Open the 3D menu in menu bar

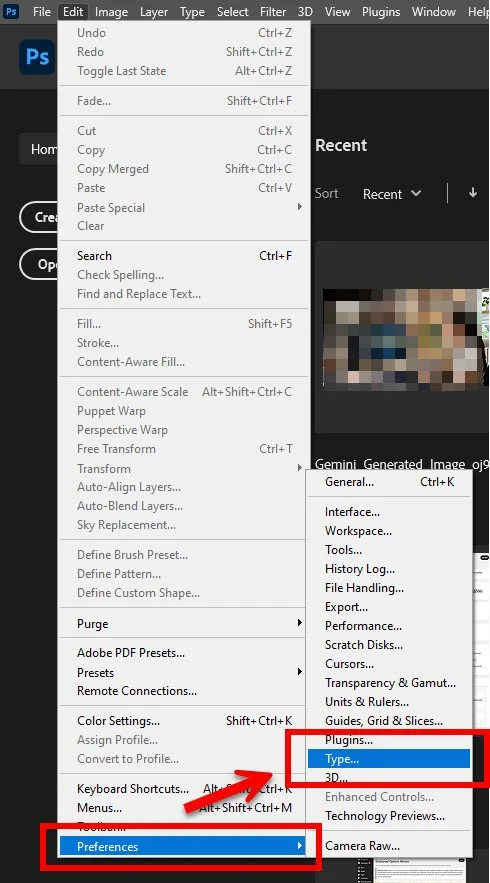pyautogui.click(x=305, y=11)
